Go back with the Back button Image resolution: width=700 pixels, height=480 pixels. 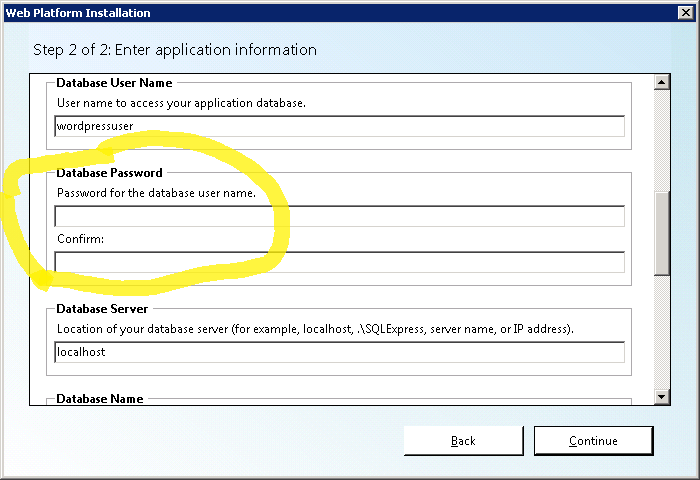tap(463, 441)
